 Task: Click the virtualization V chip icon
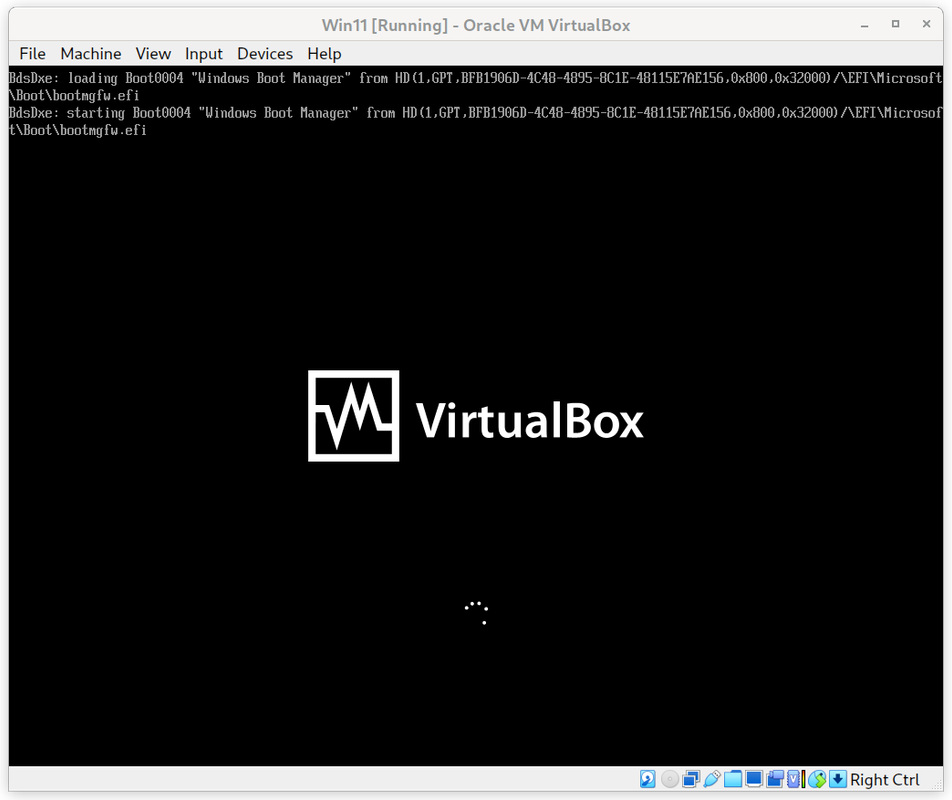coord(794,779)
